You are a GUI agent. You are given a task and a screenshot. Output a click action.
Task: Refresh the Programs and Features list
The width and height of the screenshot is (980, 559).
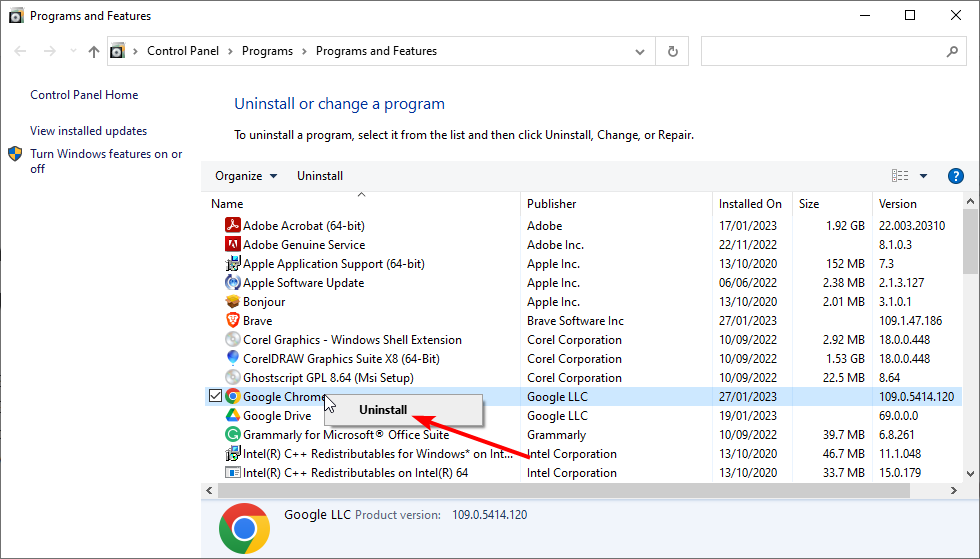click(x=672, y=51)
